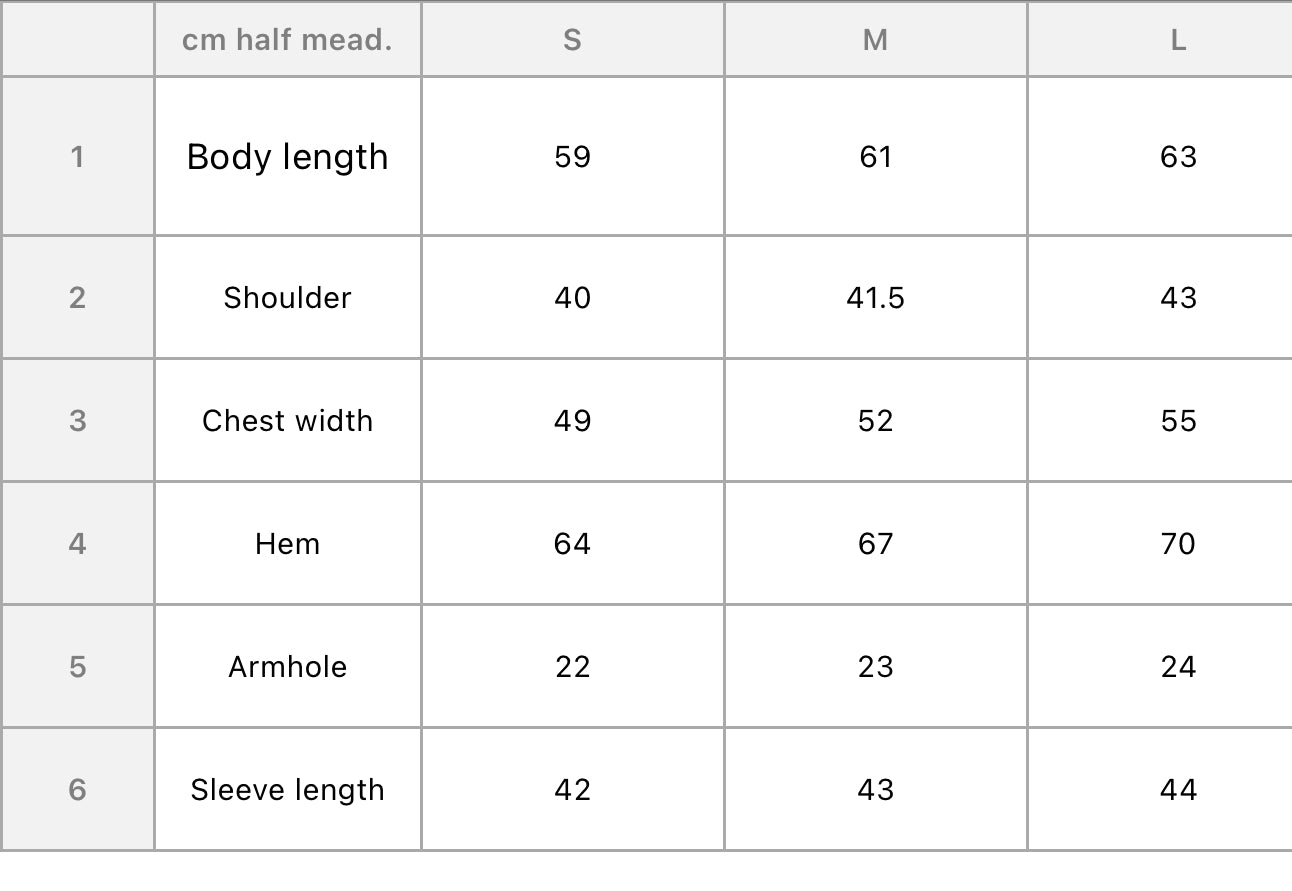Click the Armhole label cell
Viewport: 1292px width, 891px height.
click(x=288, y=667)
